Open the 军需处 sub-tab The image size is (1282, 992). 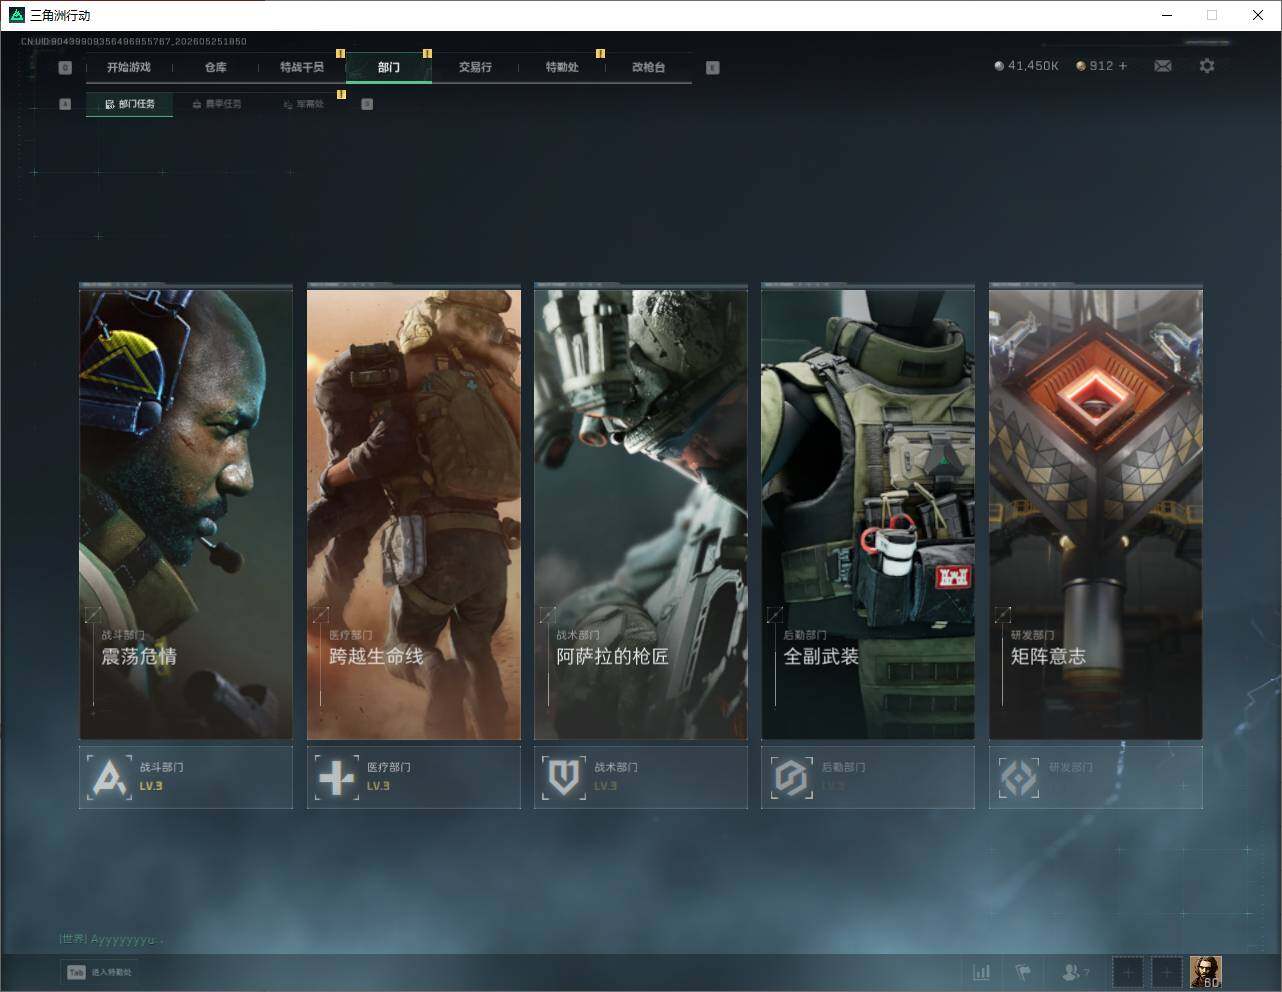tap(303, 104)
